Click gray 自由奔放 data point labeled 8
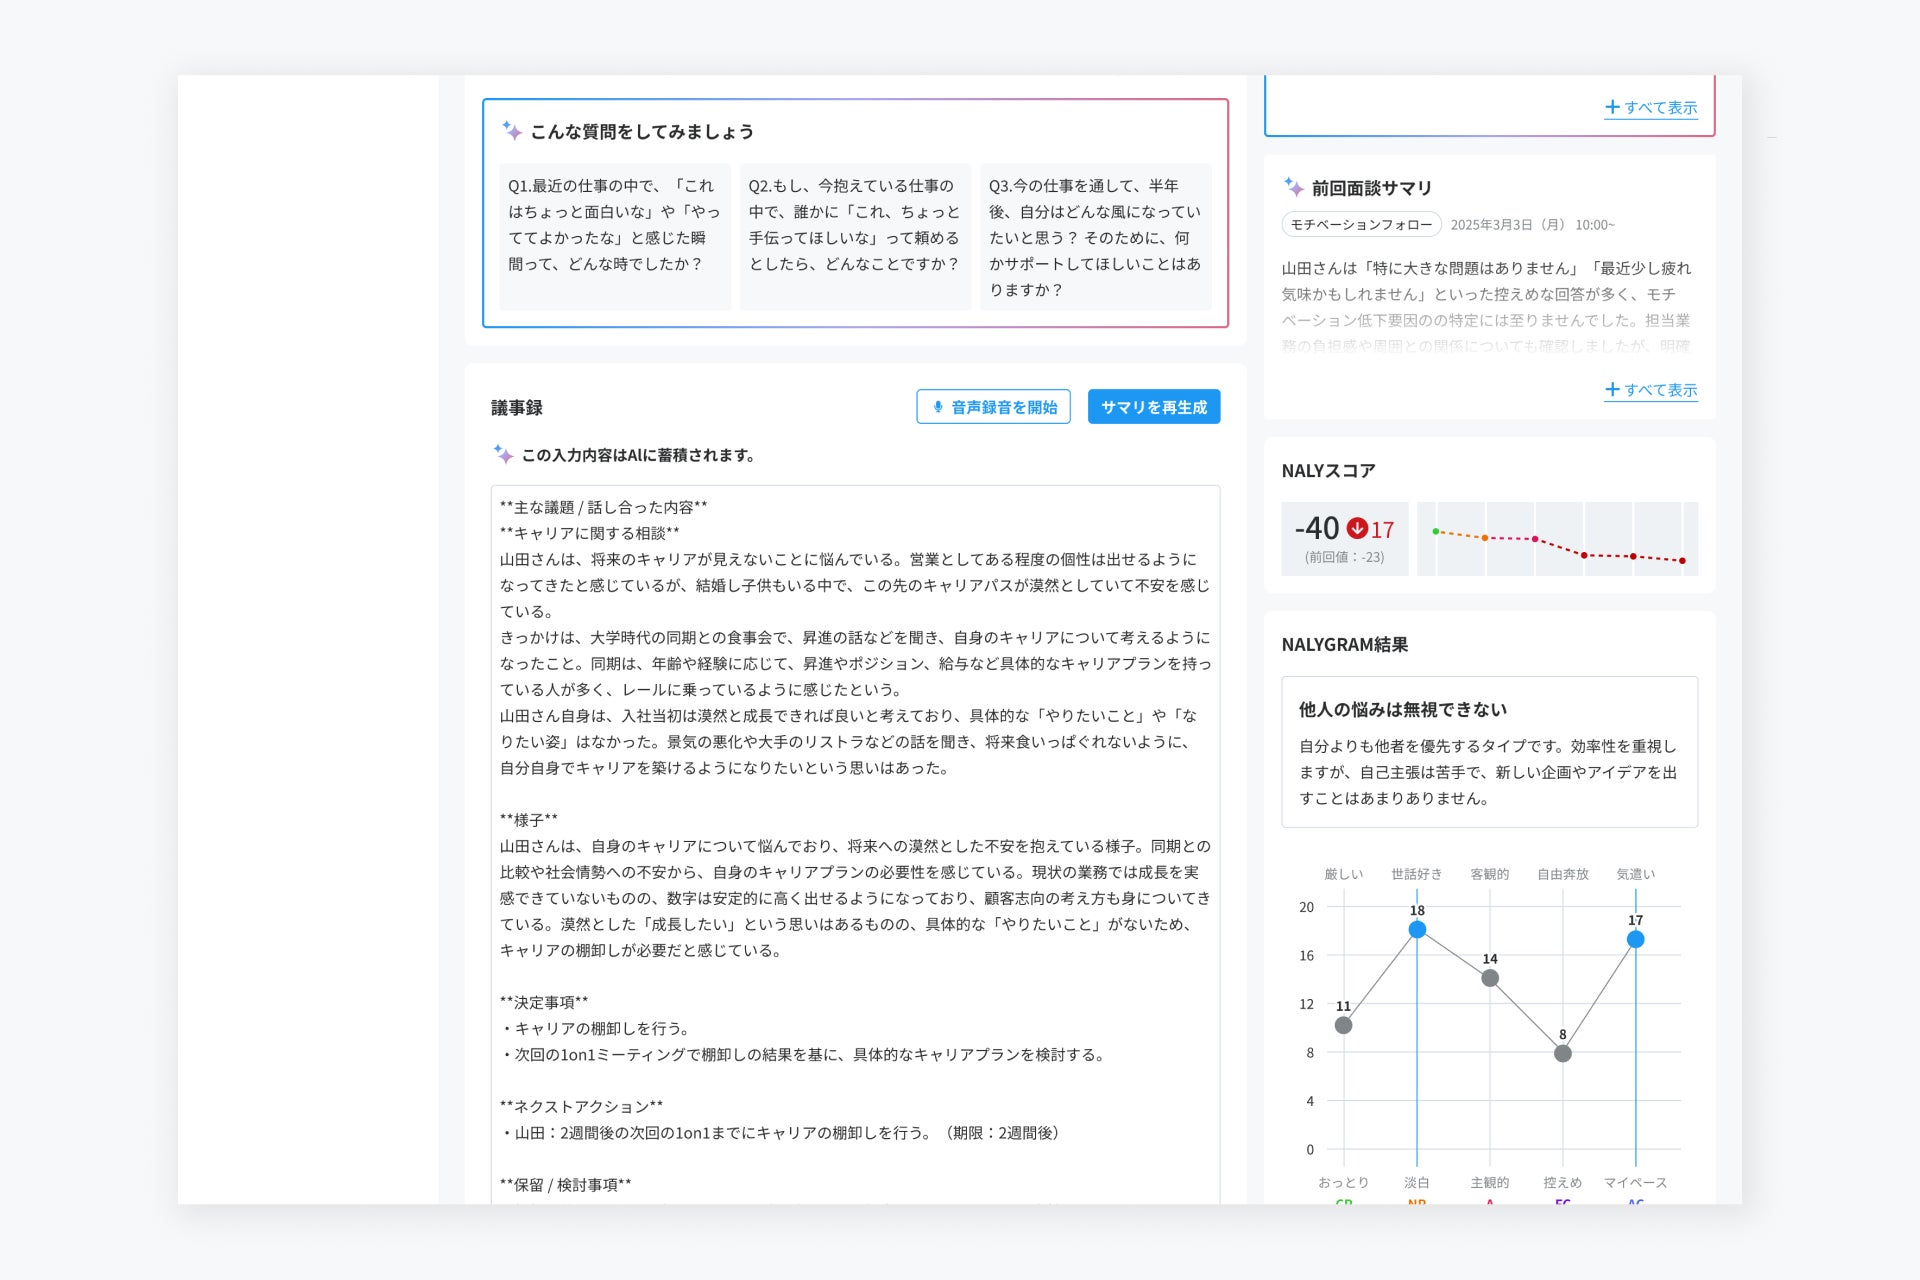The width and height of the screenshot is (1920, 1280). pos(1563,1053)
